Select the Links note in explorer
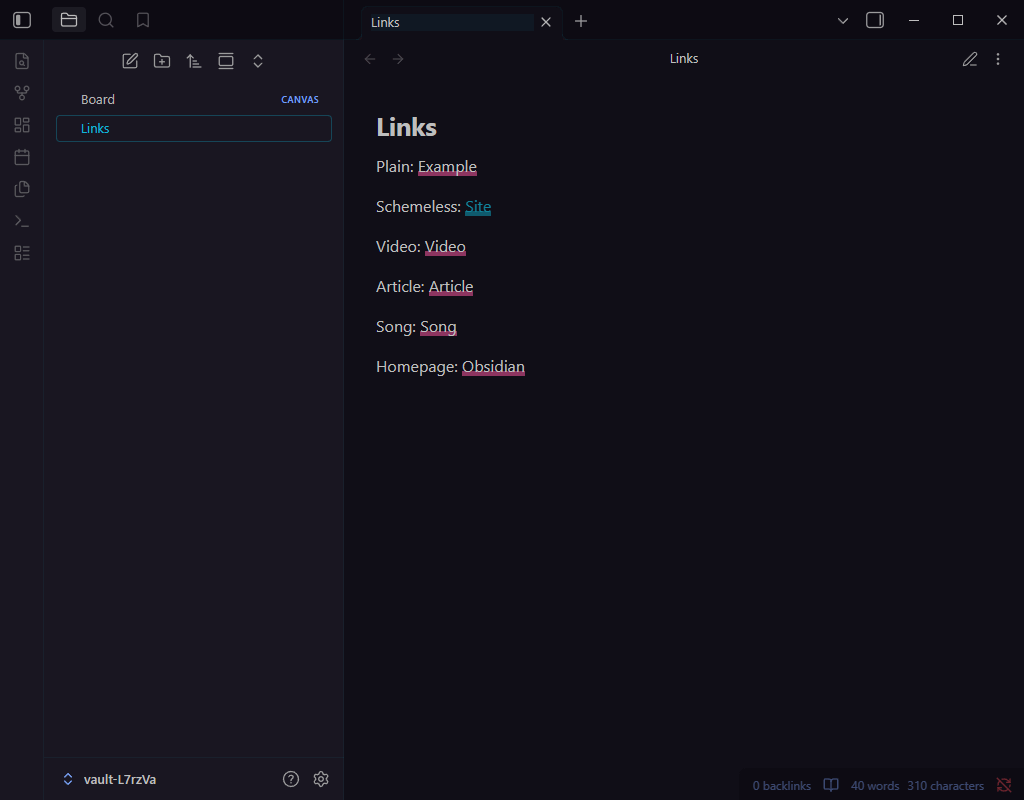The height and width of the screenshot is (800, 1024). [x=194, y=129]
